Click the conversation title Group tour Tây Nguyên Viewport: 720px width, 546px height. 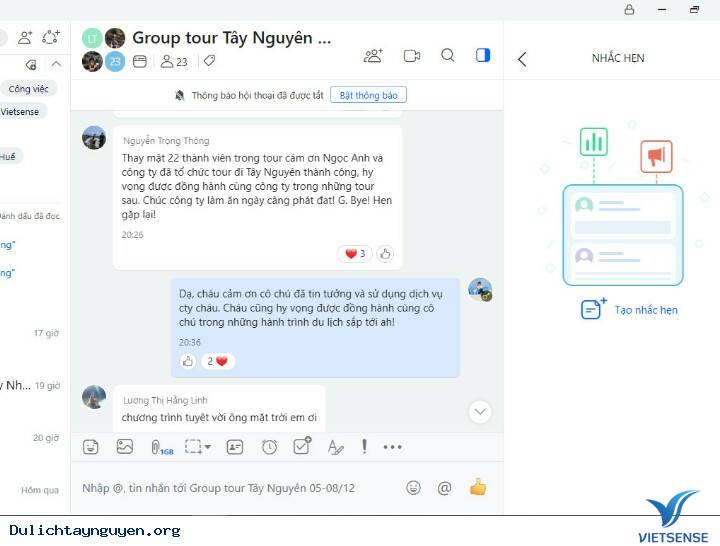(231, 38)
